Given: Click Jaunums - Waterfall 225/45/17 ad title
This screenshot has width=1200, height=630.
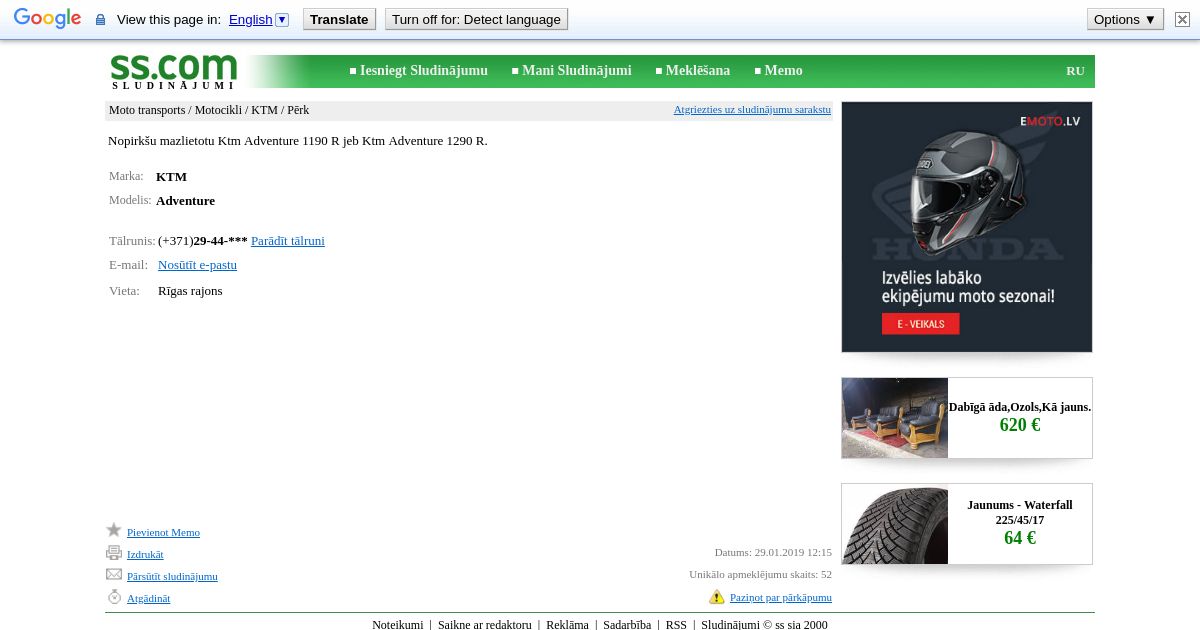Looking at the screenshot, I should [x=1020, y=512].
